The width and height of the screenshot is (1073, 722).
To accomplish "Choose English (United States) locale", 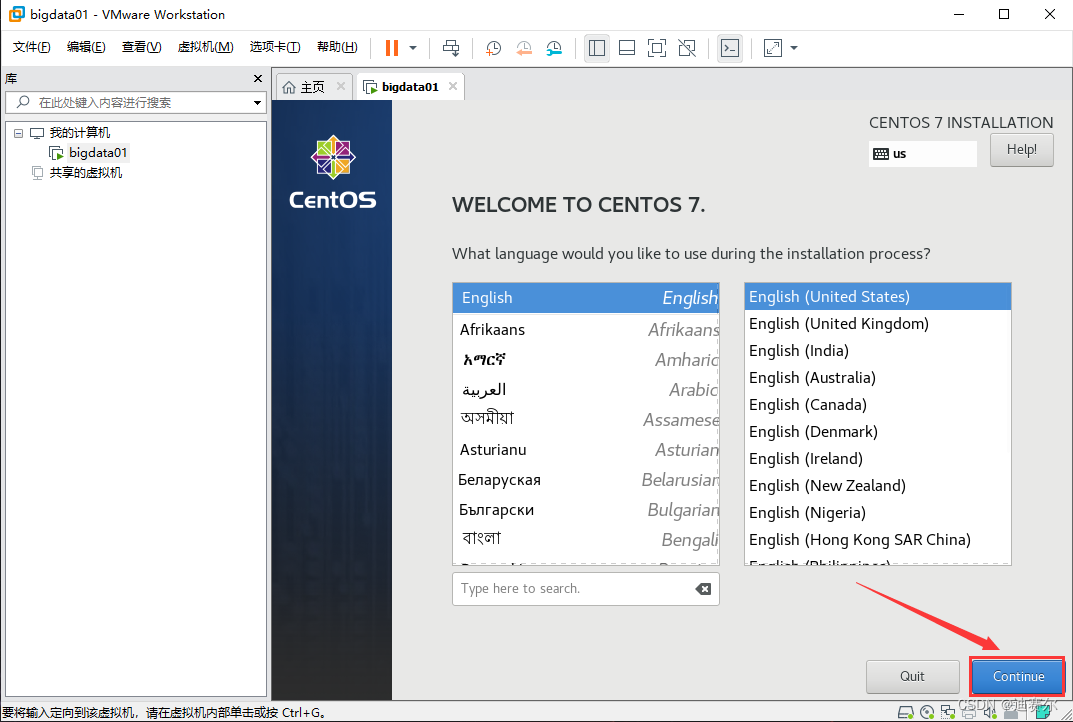I will pyautogui.click(x=877, y=297).
